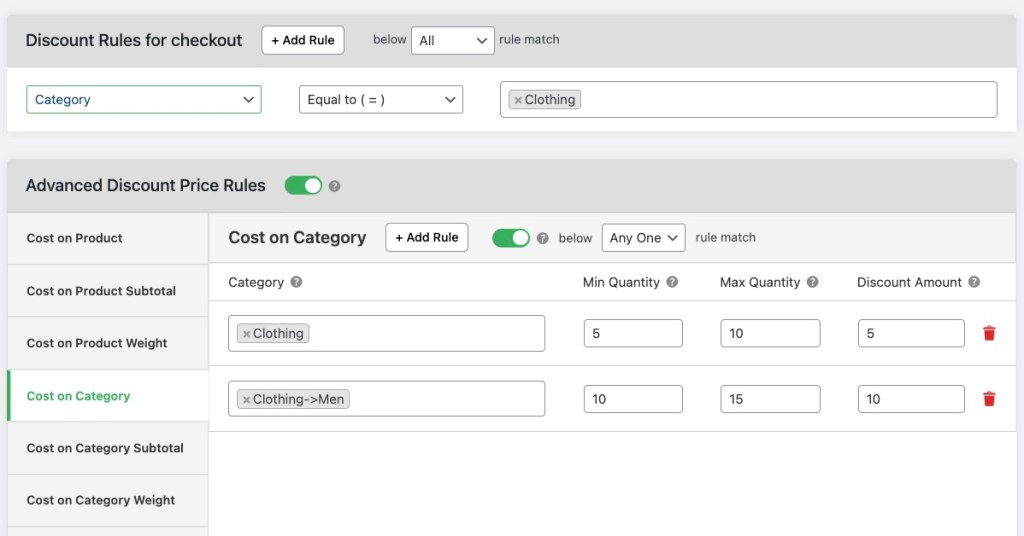This screenshot has height=536, width=1024.
Task: Add Rule under Cost on Category
Action: 427,238
